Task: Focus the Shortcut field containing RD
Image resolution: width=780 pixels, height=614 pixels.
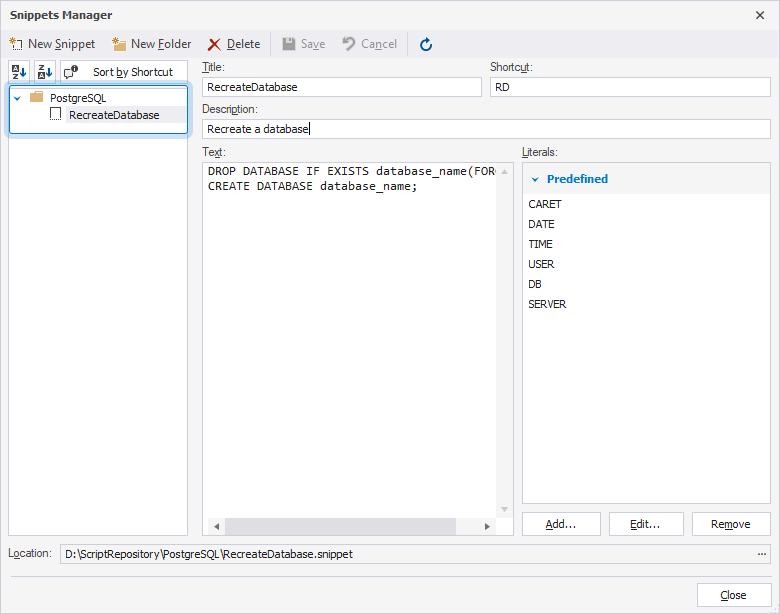Action: tap(630, 87)
